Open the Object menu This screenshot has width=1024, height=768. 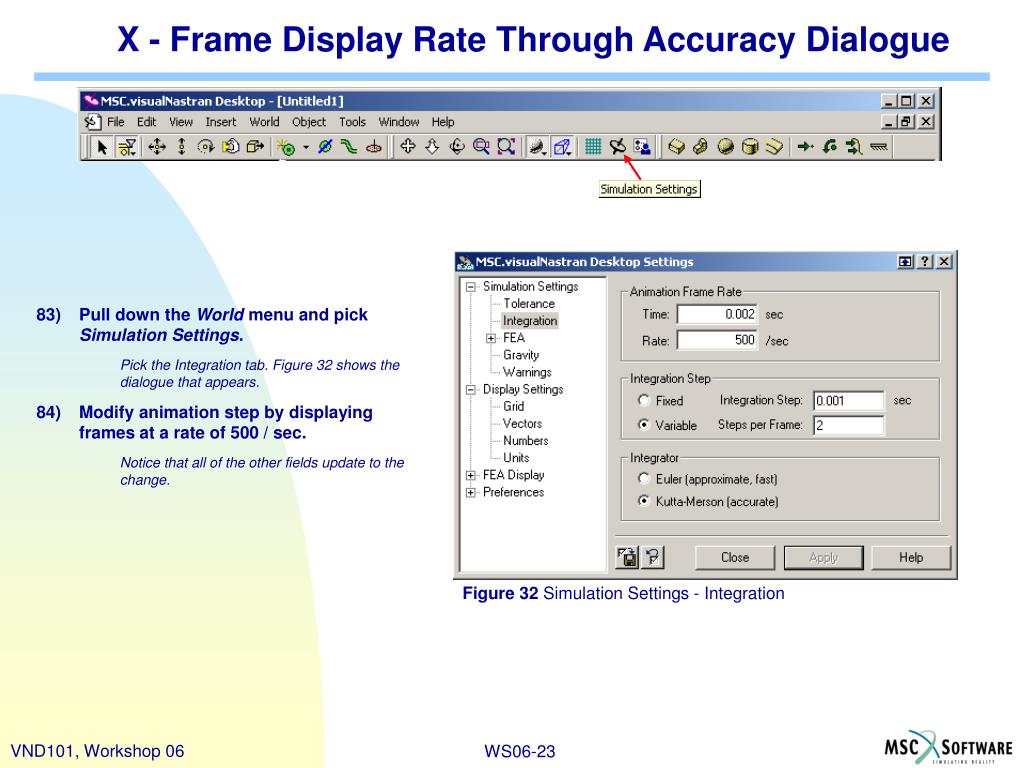point(309,122)
